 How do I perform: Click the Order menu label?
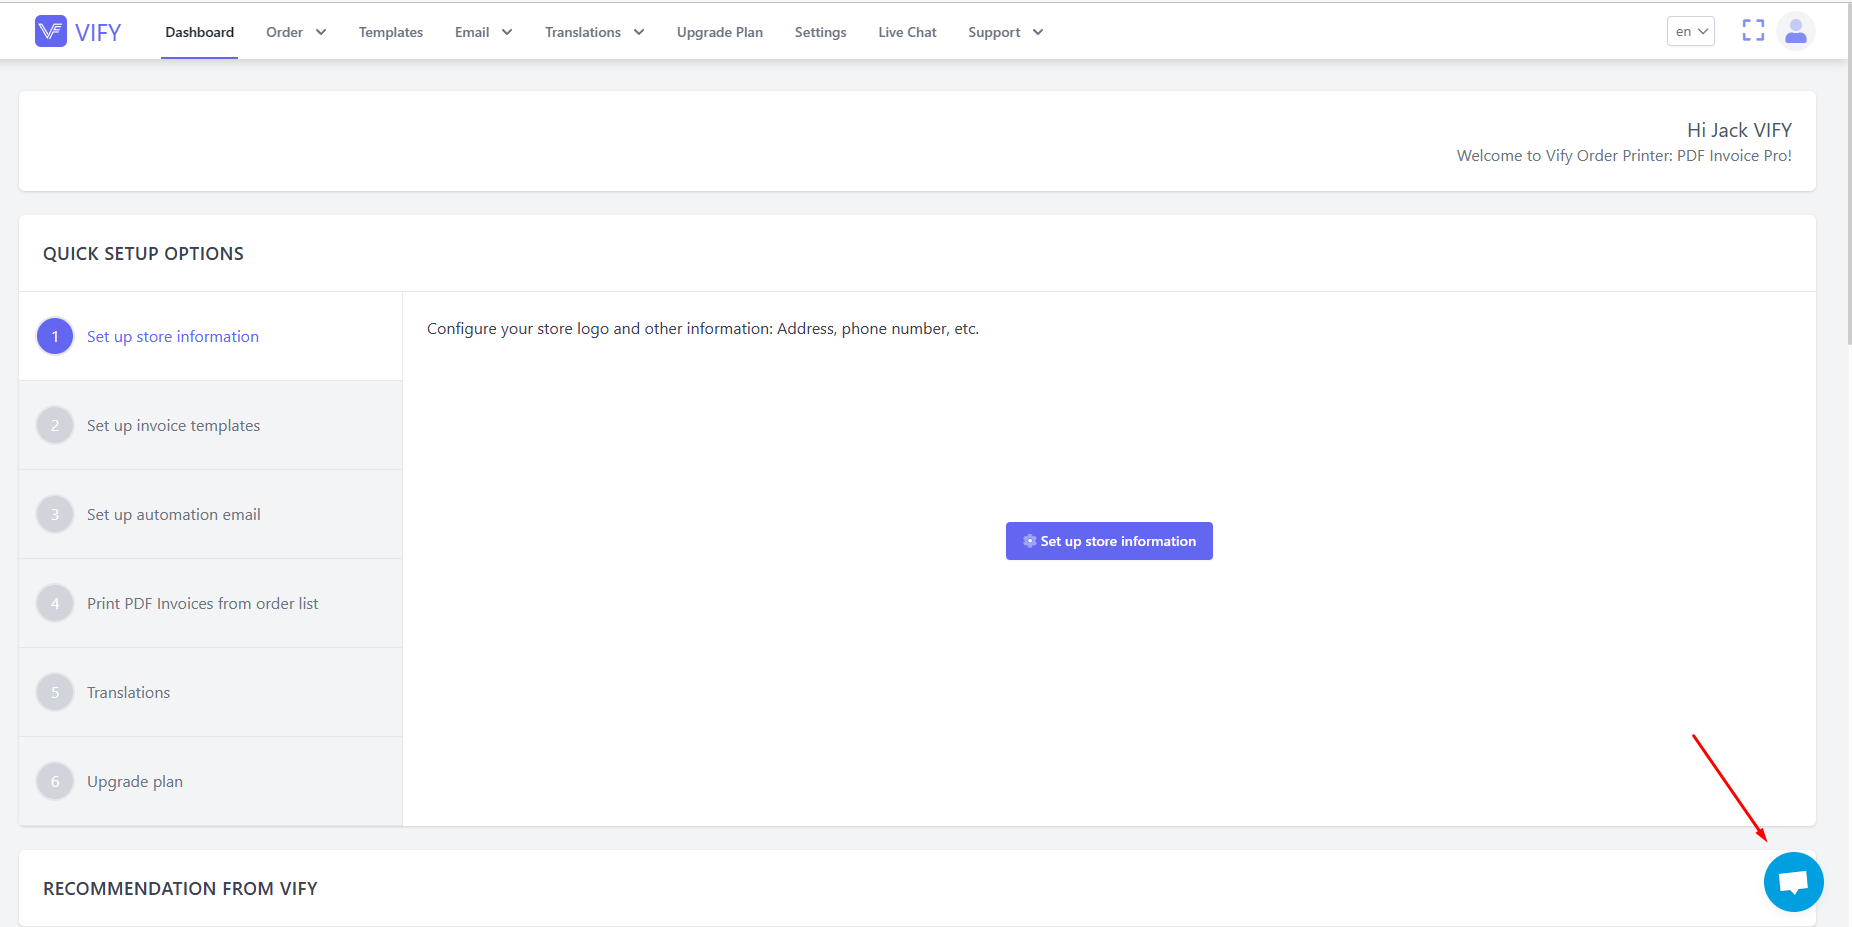coord(285,32)
